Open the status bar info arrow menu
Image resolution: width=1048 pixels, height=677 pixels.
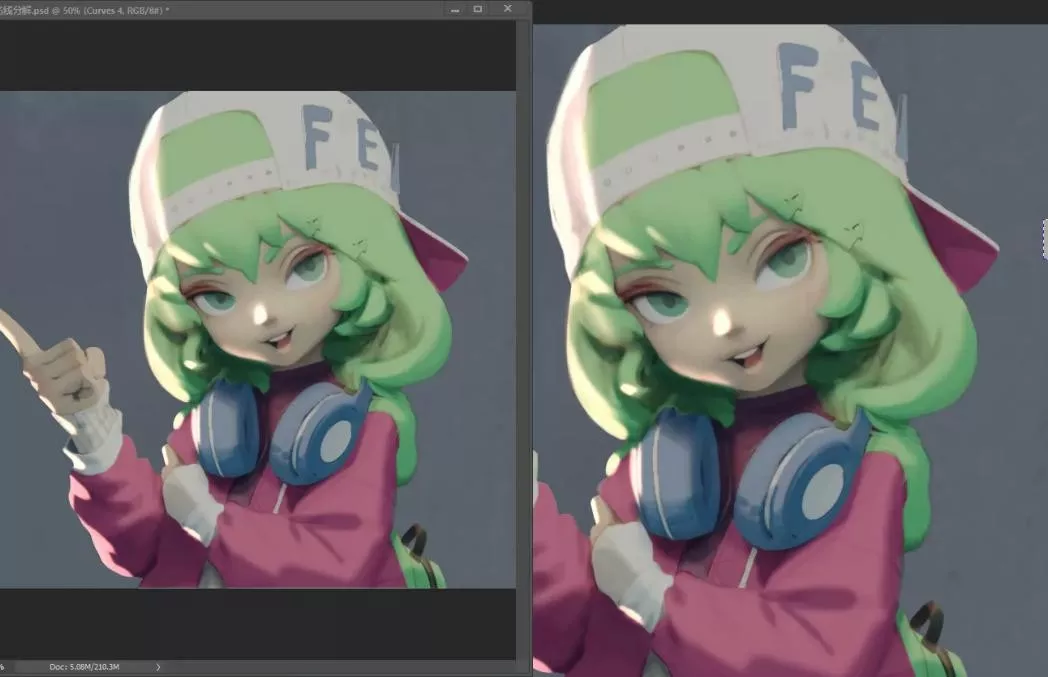158,667
